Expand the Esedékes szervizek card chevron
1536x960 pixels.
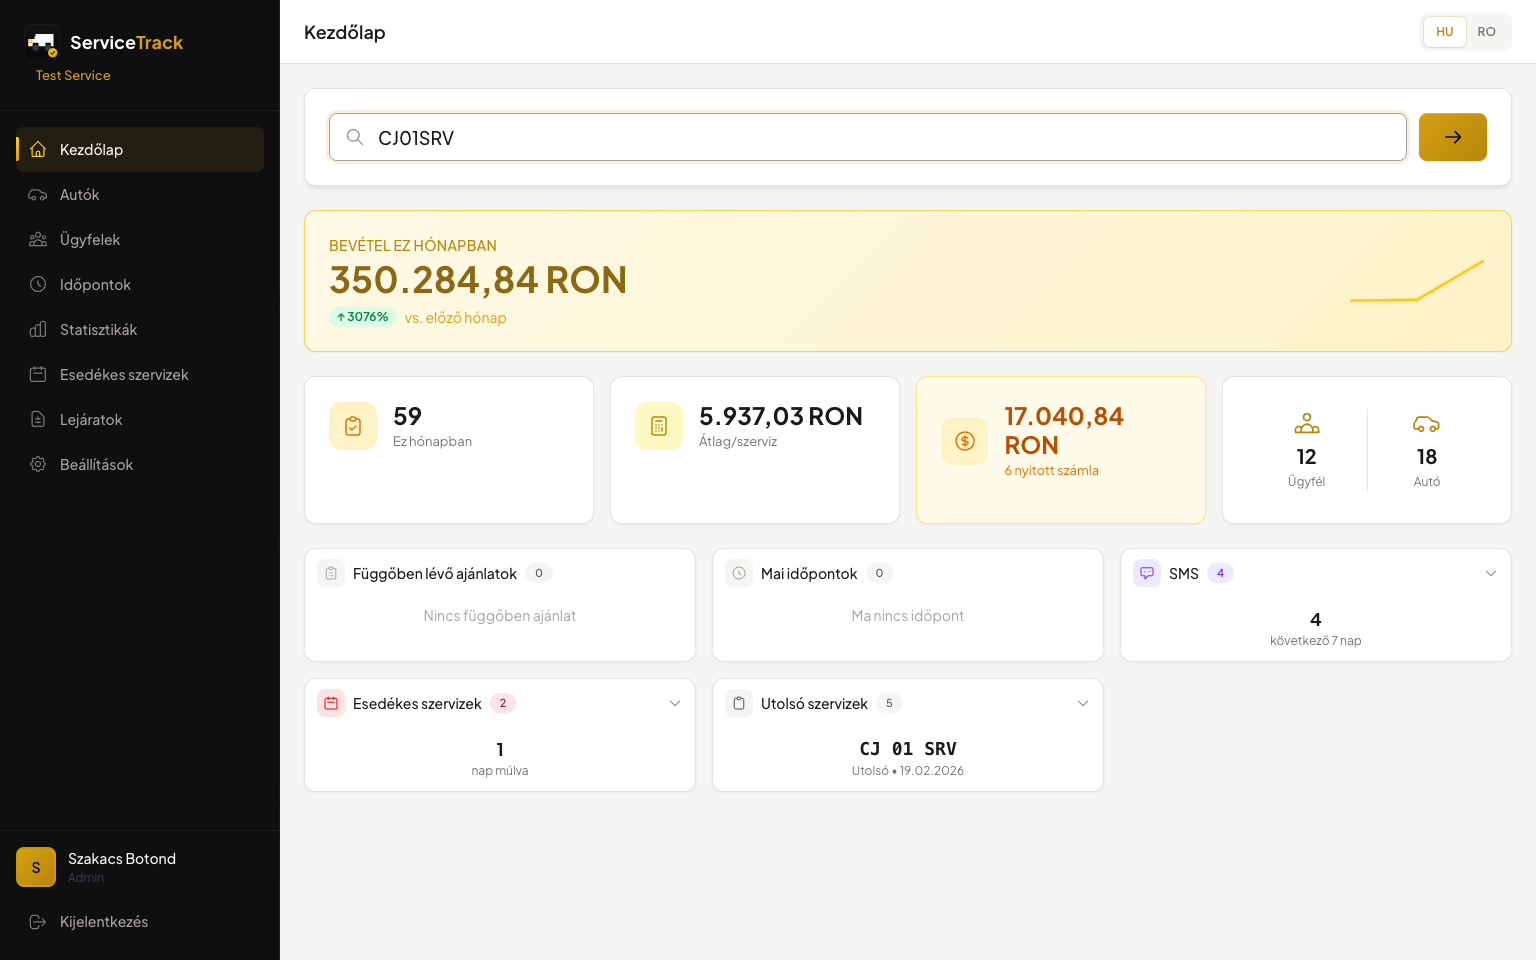(675, 703)
